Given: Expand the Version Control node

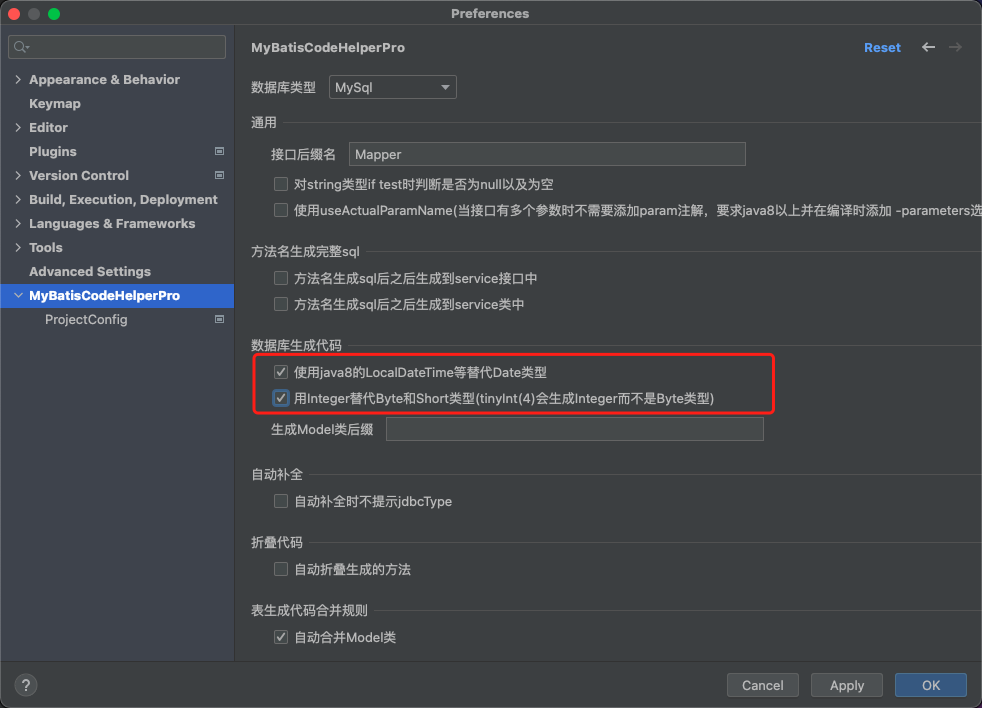Looking at the screenshot, I should point(18,175).
